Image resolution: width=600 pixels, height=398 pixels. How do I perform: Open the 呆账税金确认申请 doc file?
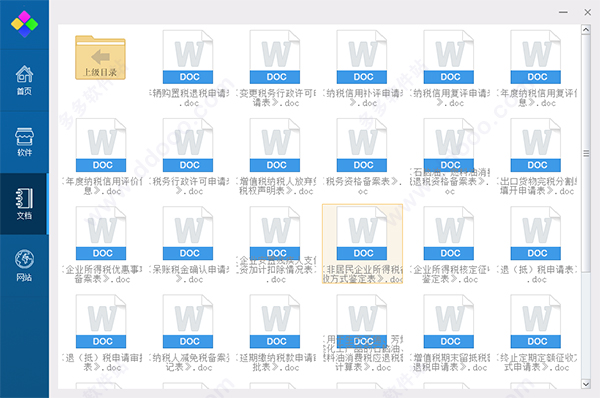(x=188, y=245)
